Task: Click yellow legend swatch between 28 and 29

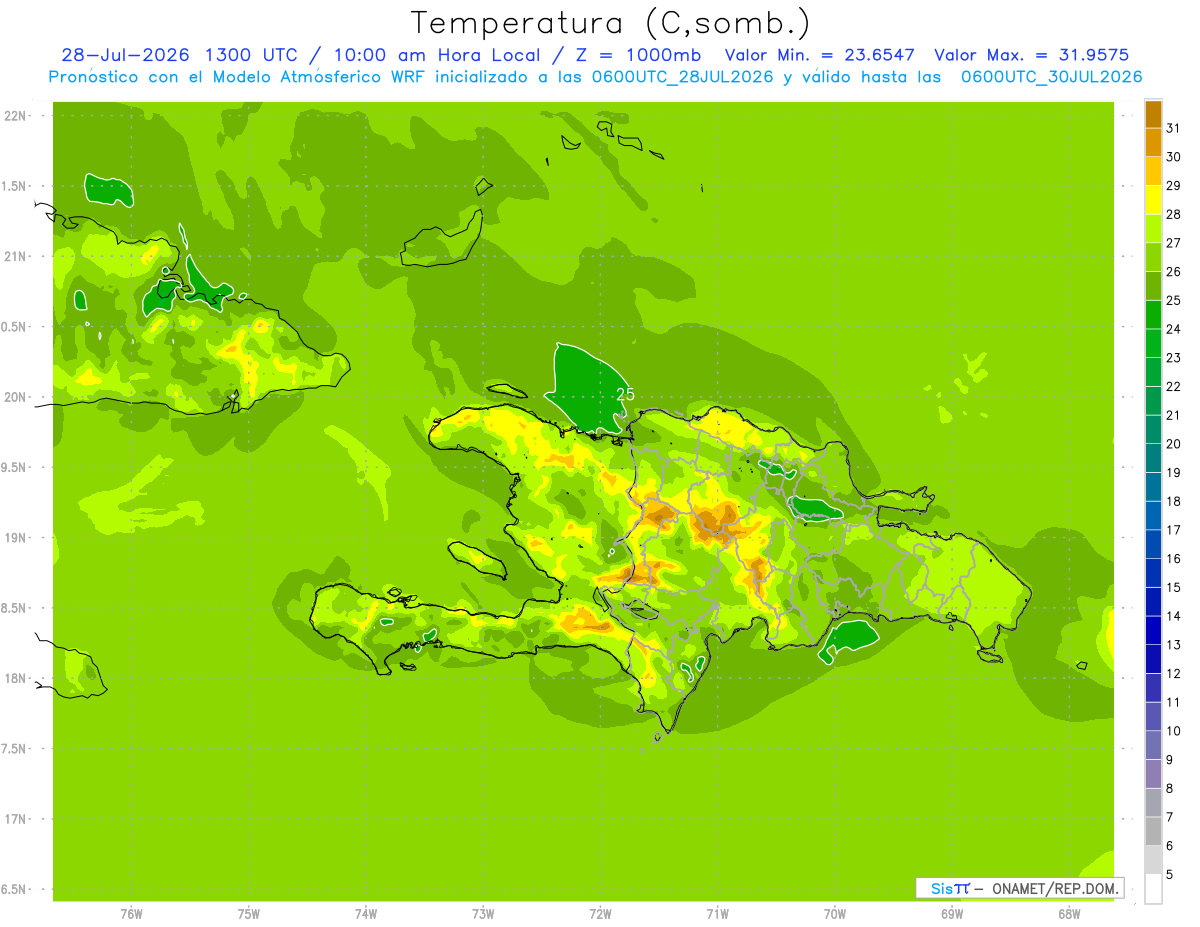Action: pyautogui.click(x=1153, y=200)
